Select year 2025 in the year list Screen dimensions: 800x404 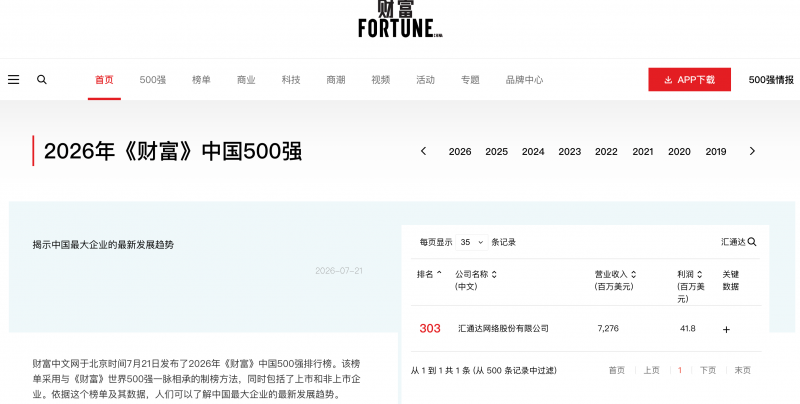tap(496, 152)
